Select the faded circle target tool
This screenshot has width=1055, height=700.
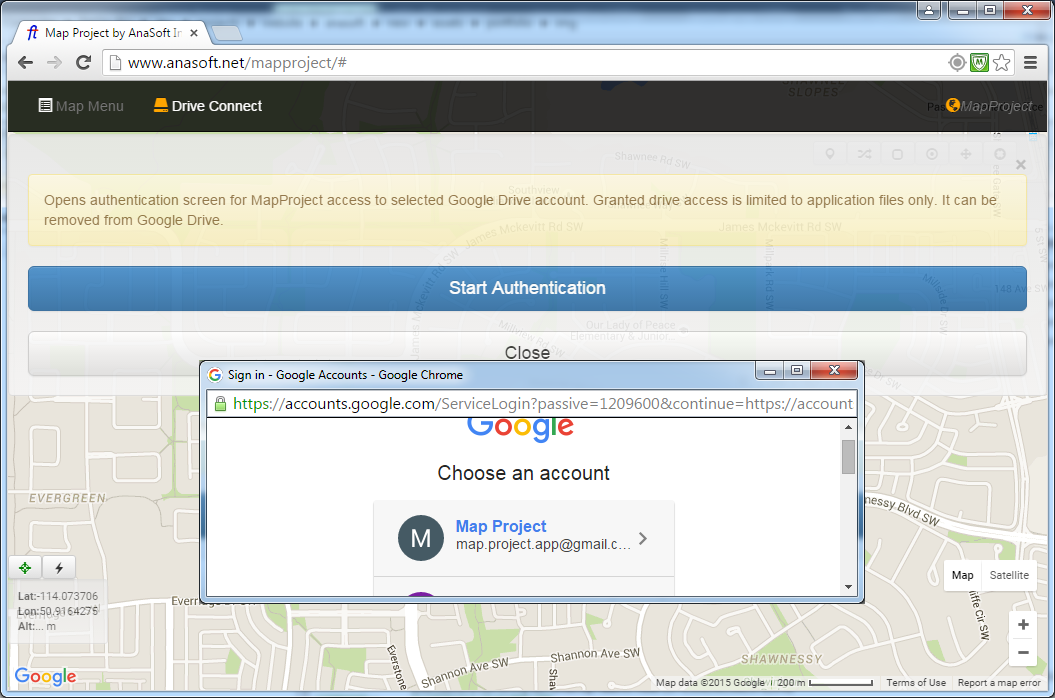coord(932,154)
